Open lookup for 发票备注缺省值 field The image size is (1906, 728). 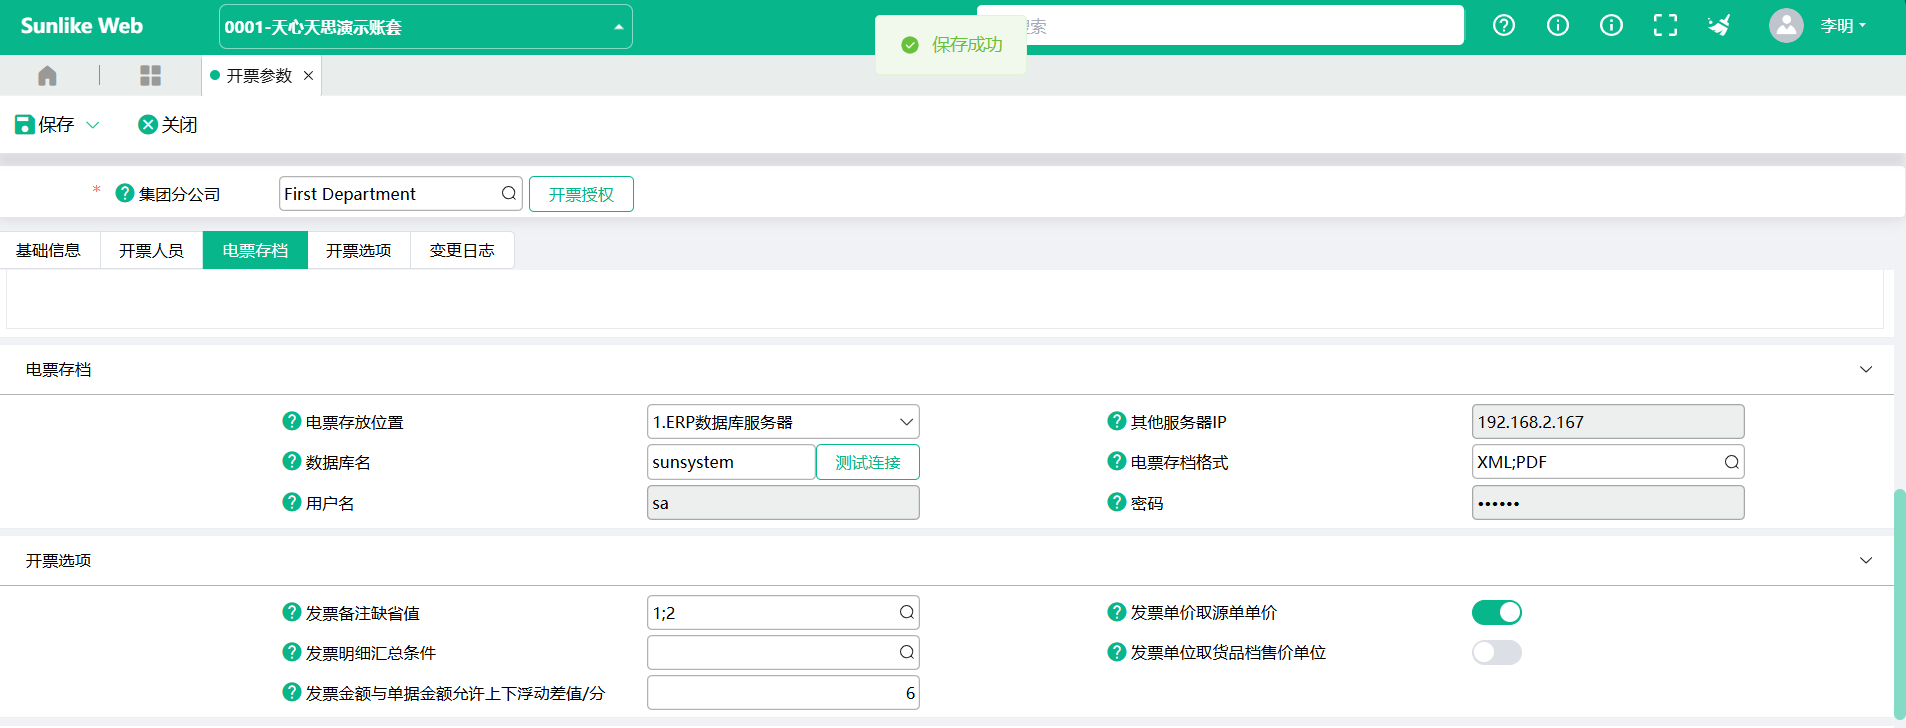906,612
